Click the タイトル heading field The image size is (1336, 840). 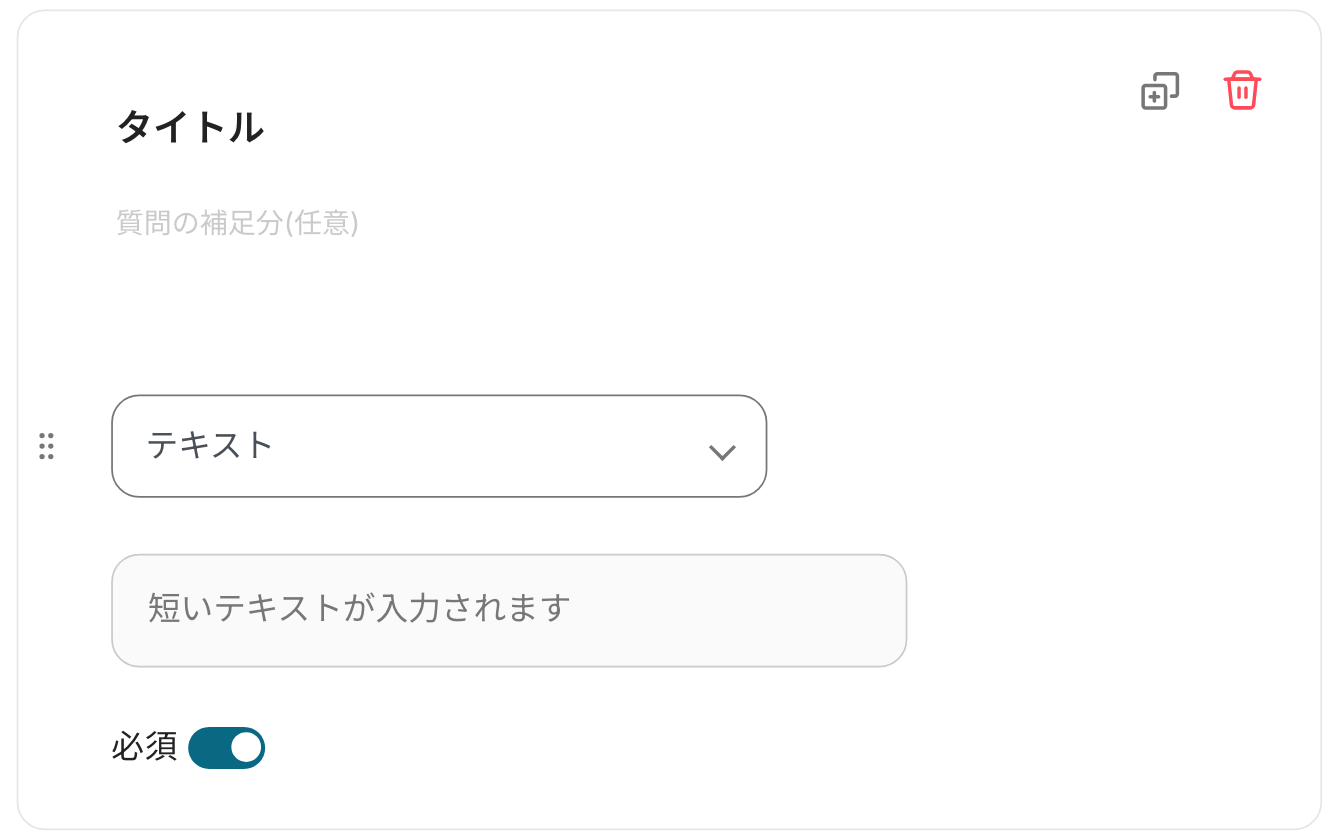191,128
